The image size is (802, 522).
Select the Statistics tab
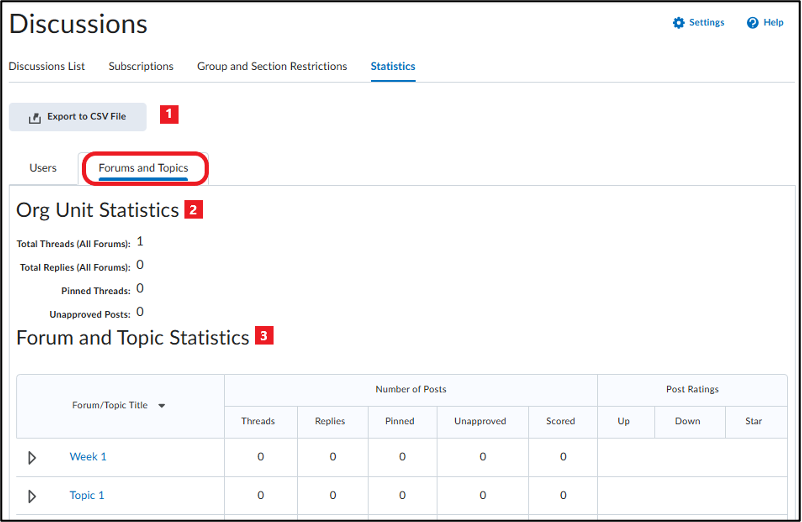(x=393, y=66)
